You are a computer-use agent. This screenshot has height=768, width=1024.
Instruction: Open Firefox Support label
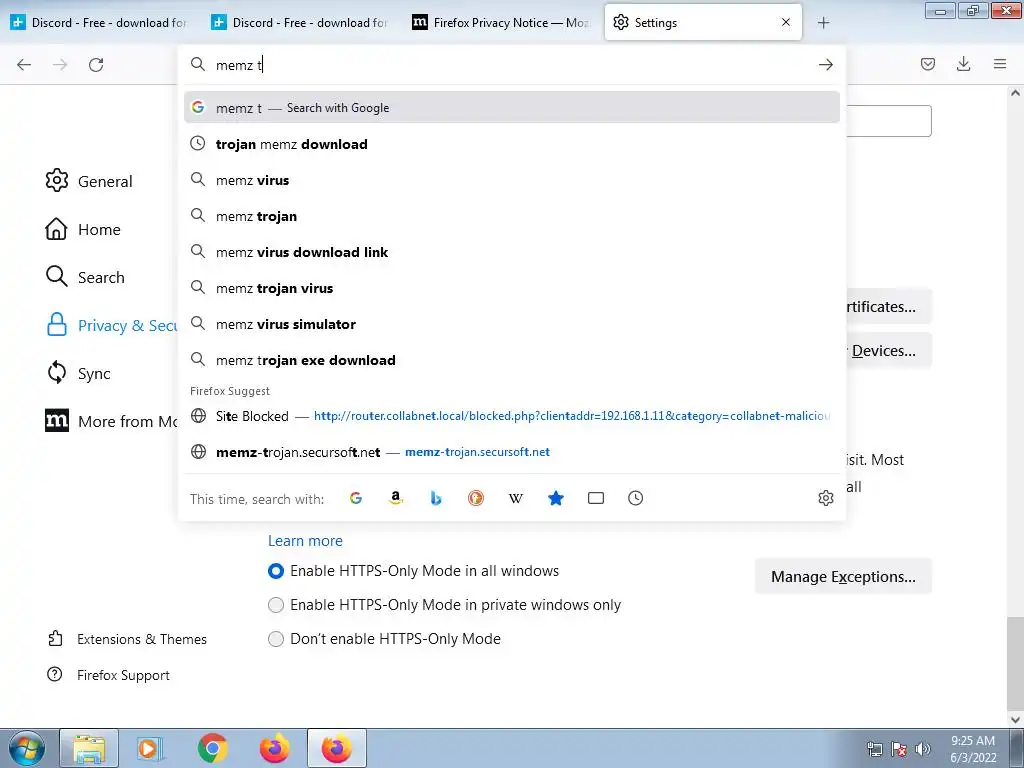pyautogui.click(x=123, y=675)
